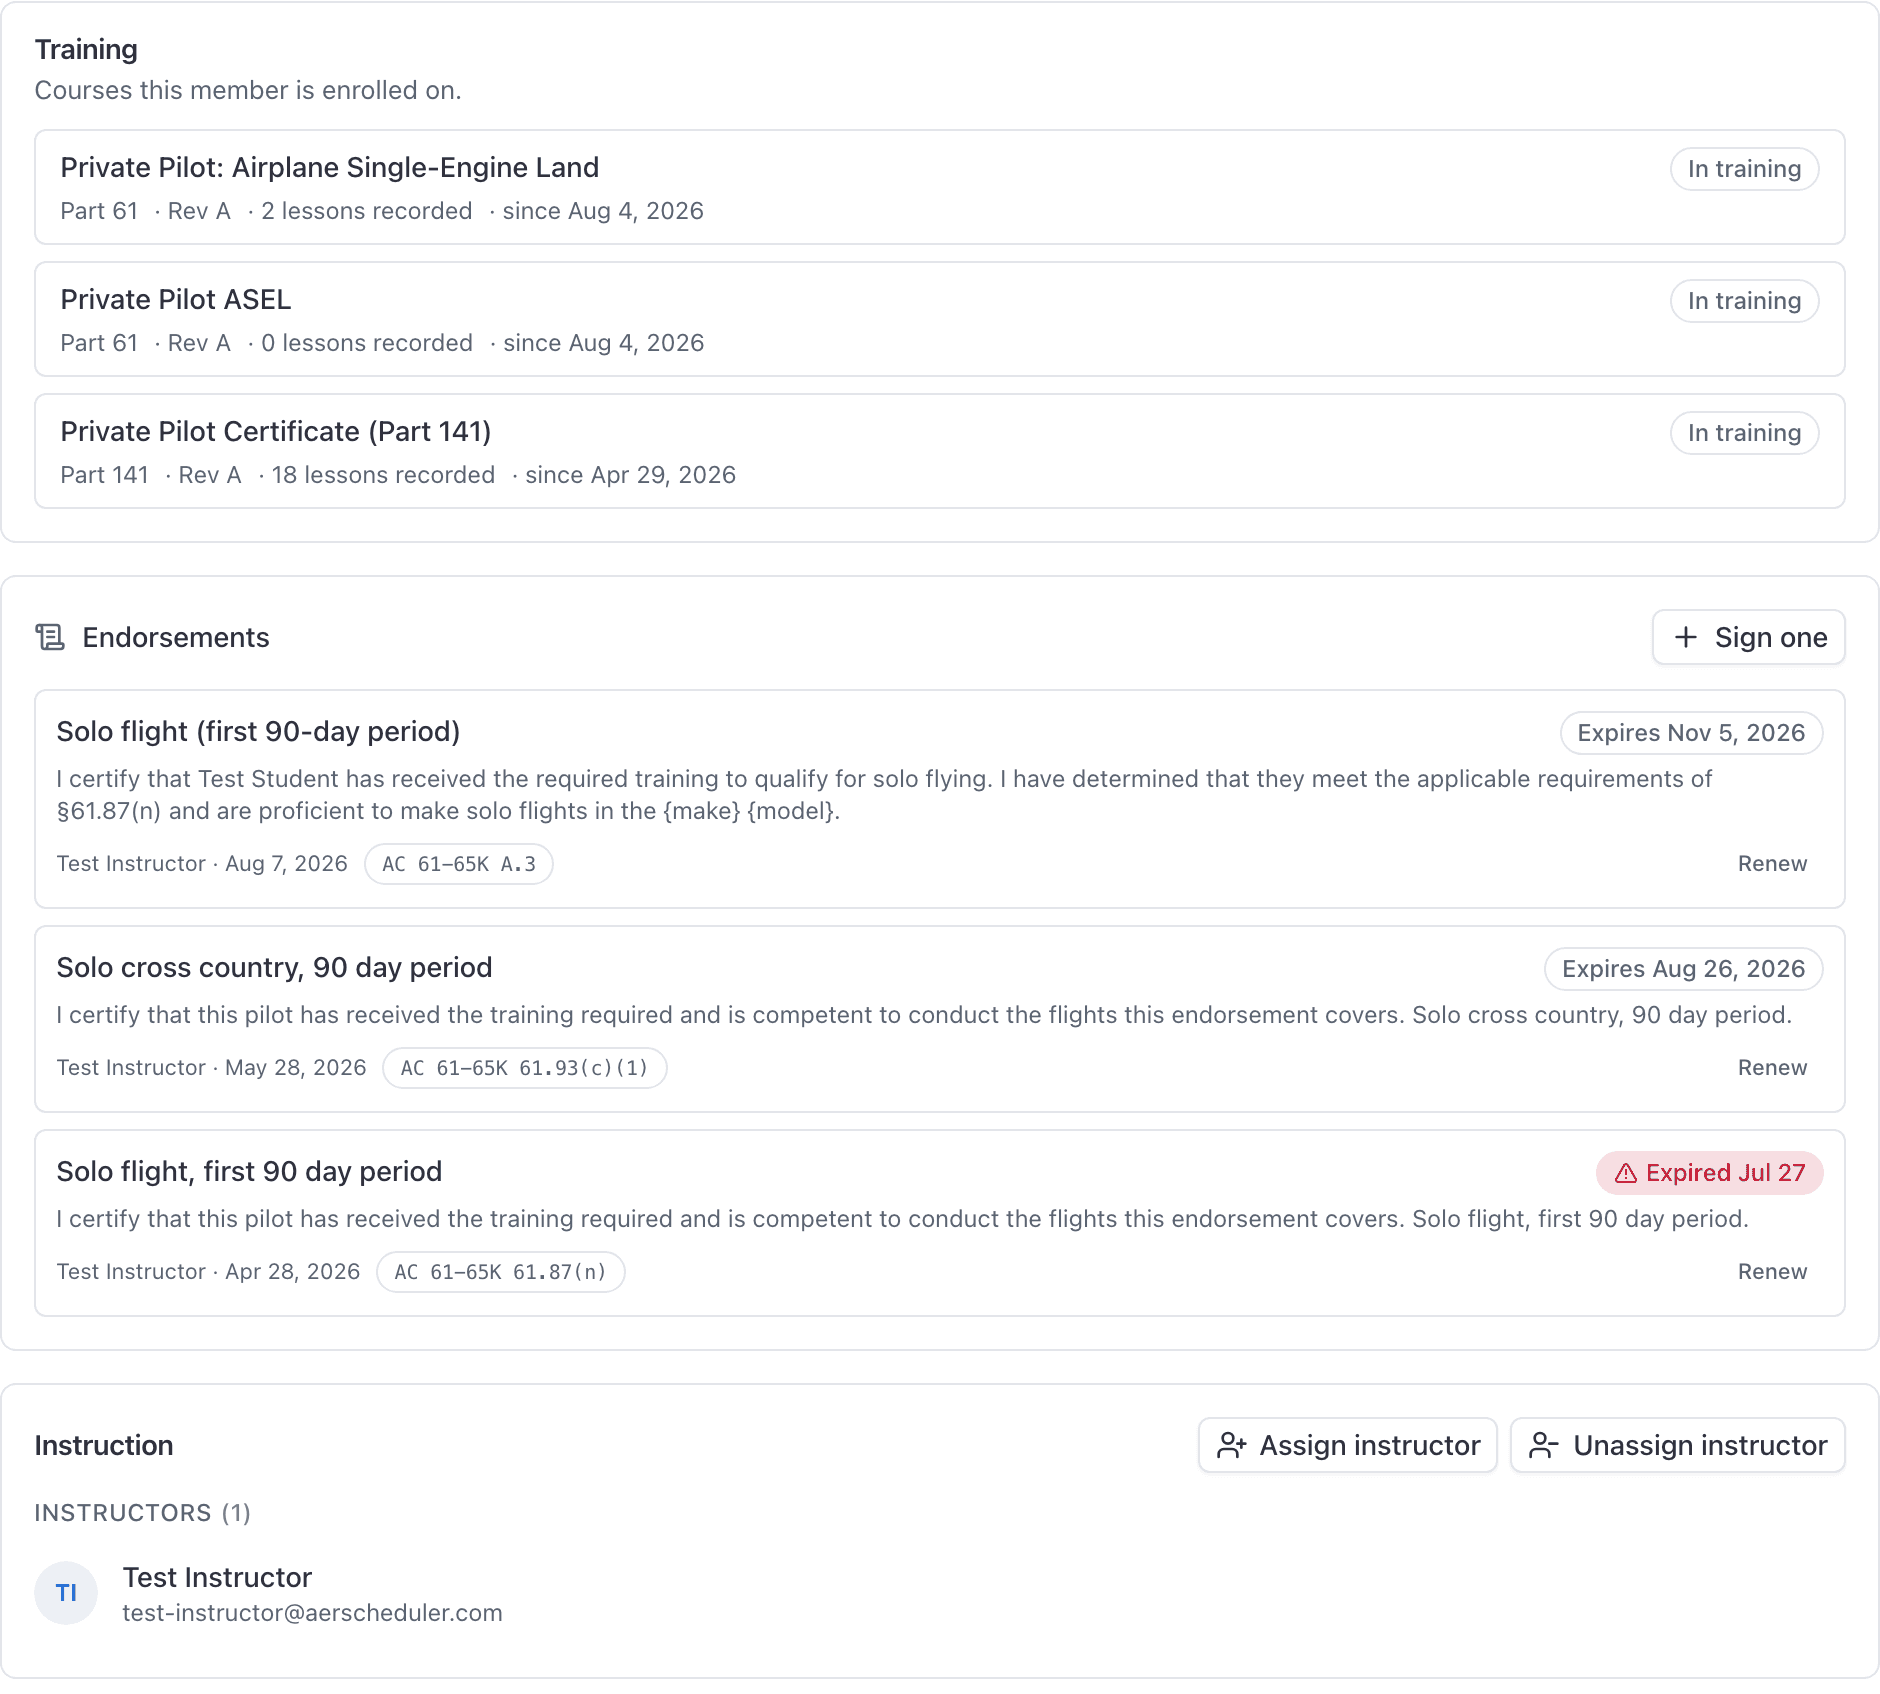This screenshot has height=1694, width=1880.
Task: Open the Private Pilot Certificate (Part 141) course
Action: tap(940, 451)
